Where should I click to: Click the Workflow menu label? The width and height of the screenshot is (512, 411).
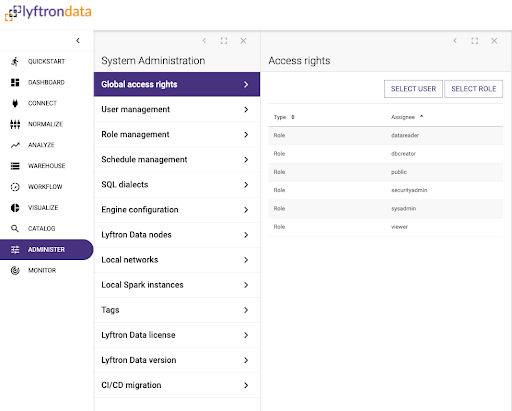point(45,187)
